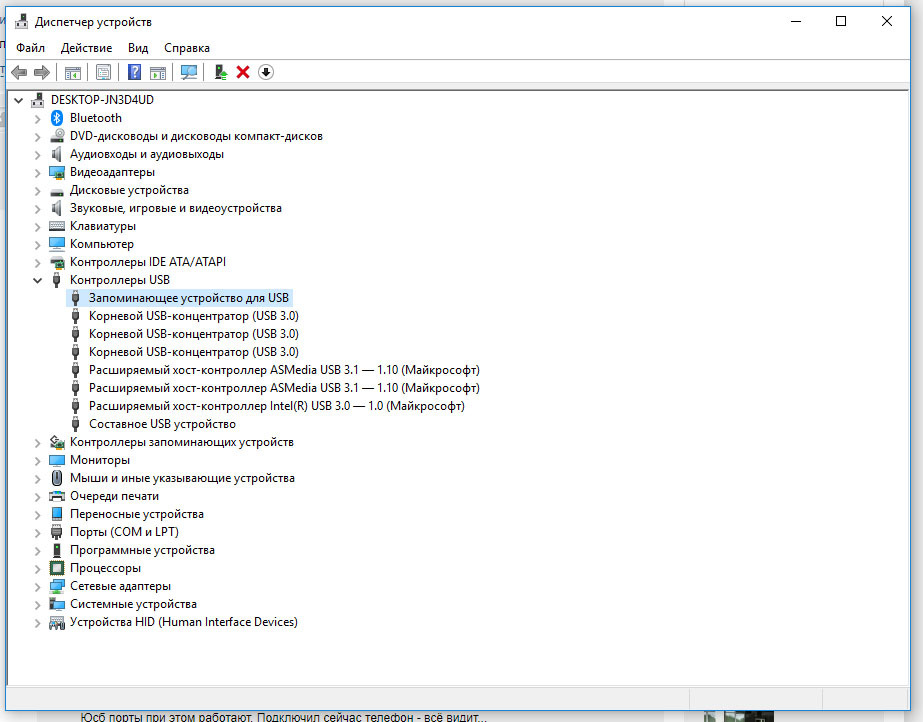Expand Аудиовходы и аудиовыходы branch
This screenshot has width=923, height=722.
tap(38, 155)
